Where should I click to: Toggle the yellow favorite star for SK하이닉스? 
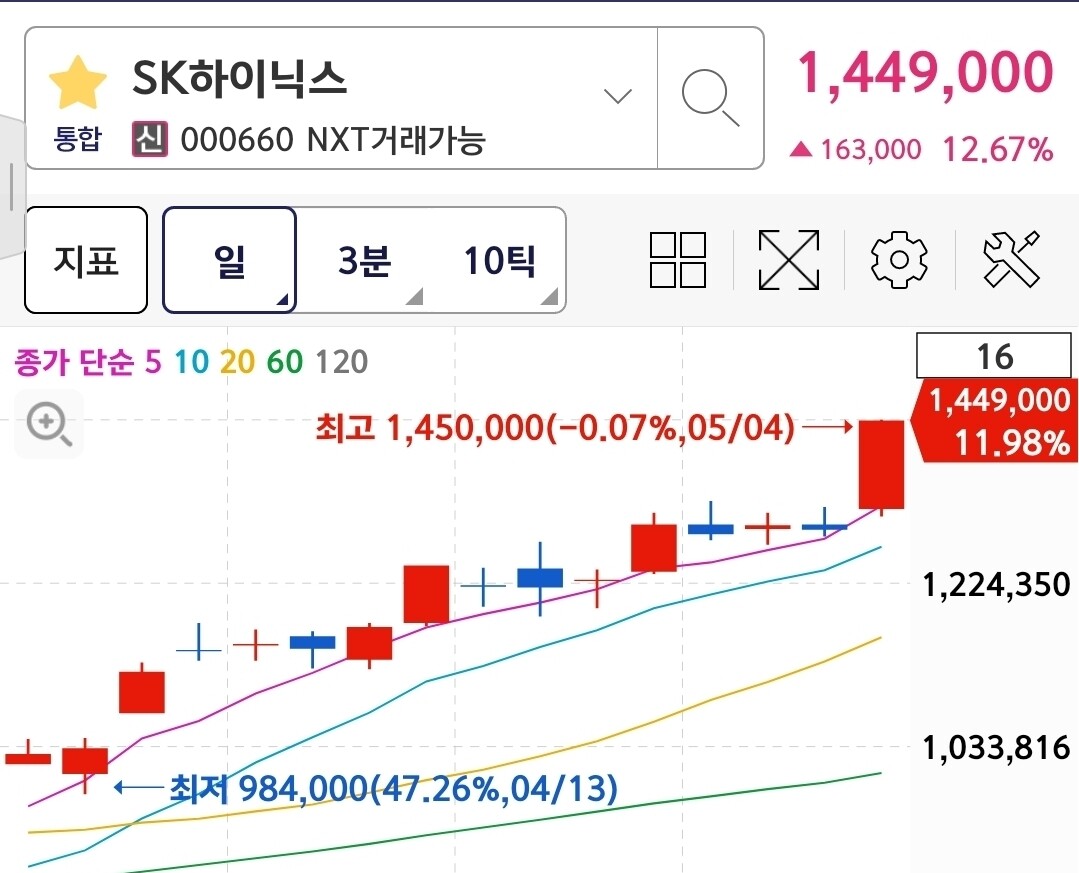coord(78,83)
